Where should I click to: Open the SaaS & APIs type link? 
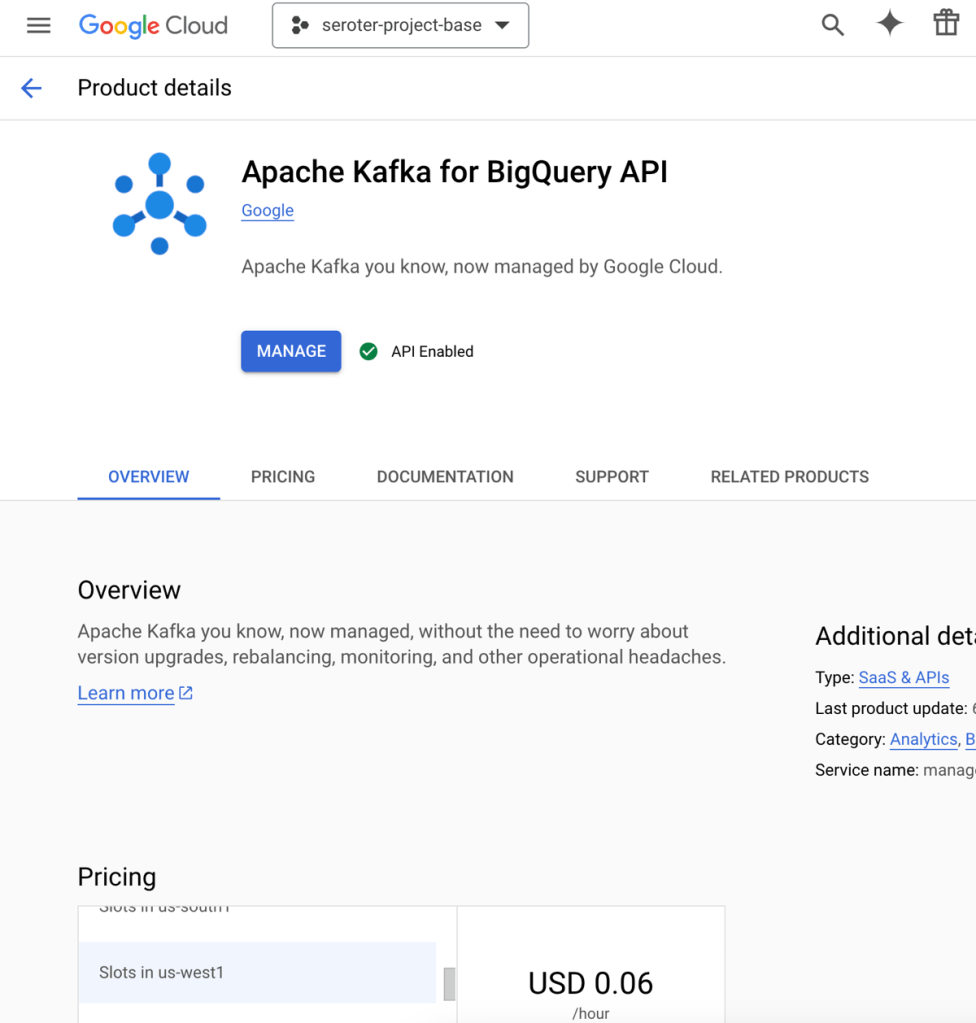coord(903,677)
